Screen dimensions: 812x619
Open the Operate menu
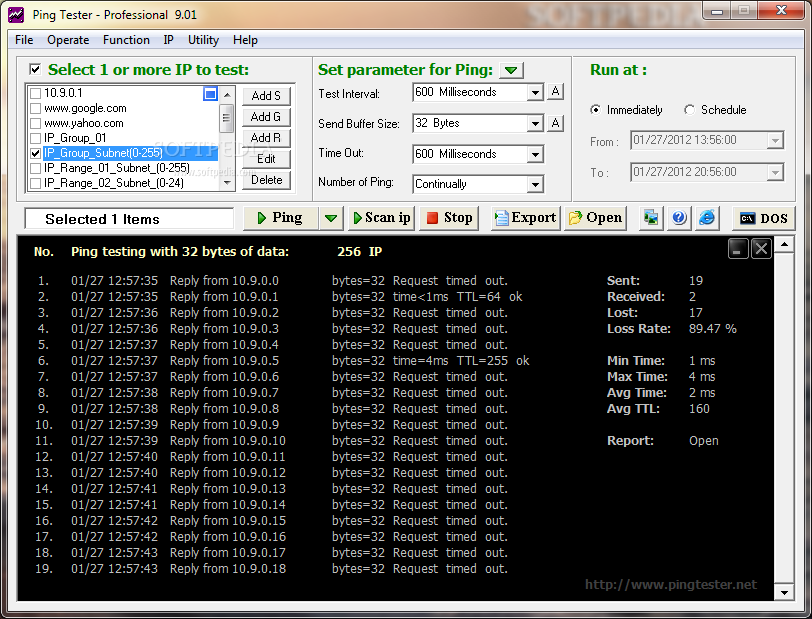click(x=68, y=40)
